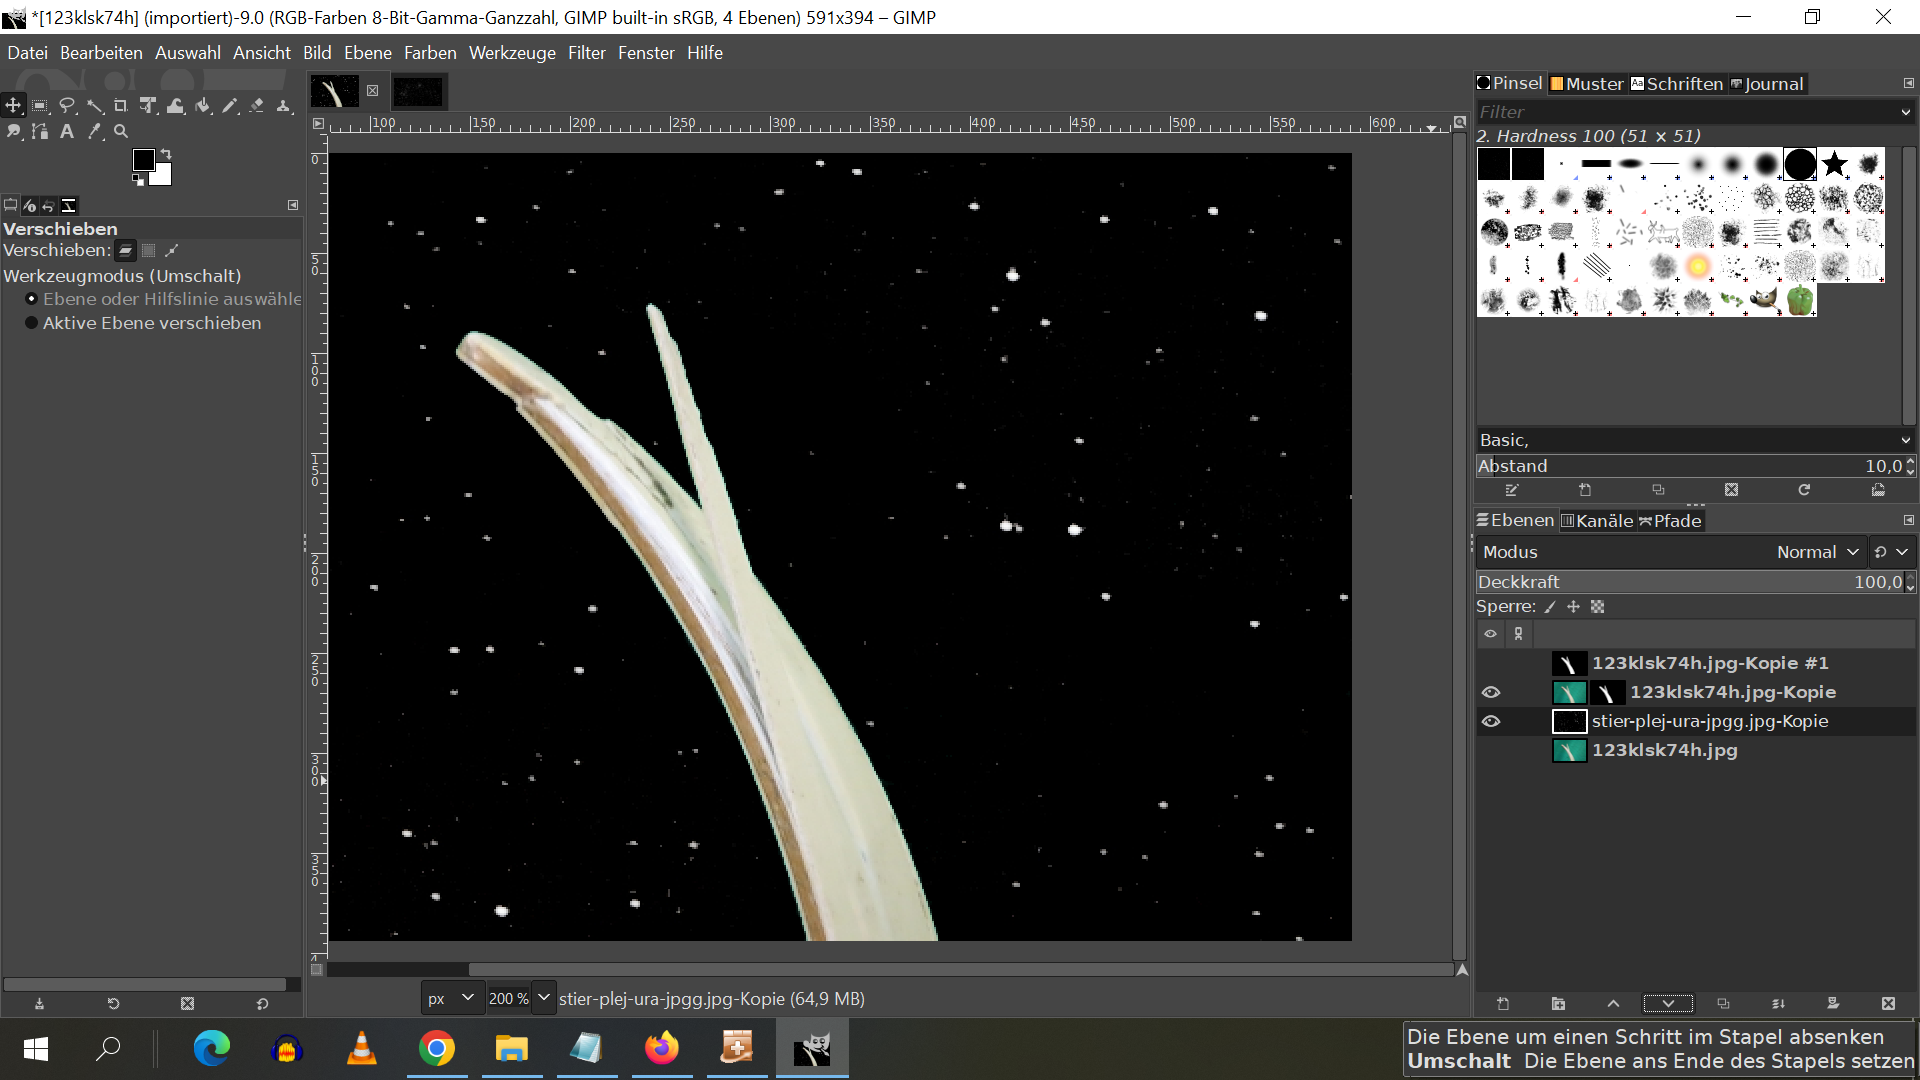This screenshot has width=1920, height=1080.
Task: Set Verschieben target to path
Action: click(172, 251)
